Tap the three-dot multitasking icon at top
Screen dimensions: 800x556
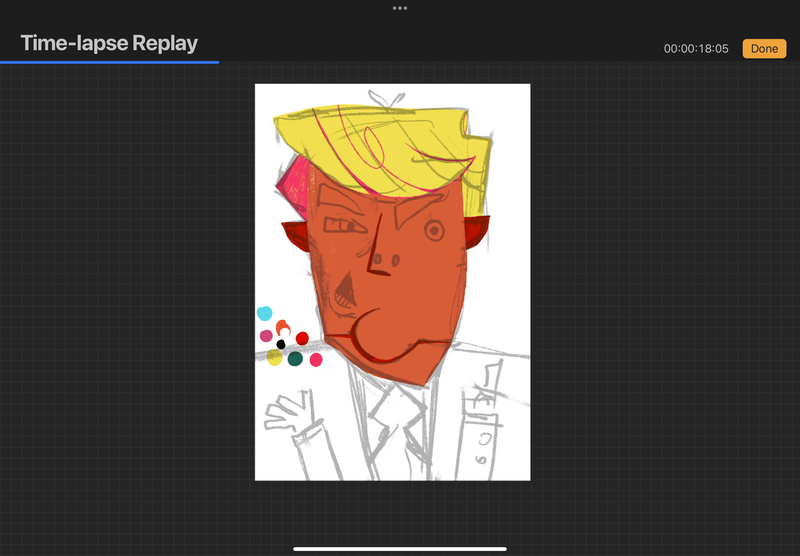pos(400,8)
